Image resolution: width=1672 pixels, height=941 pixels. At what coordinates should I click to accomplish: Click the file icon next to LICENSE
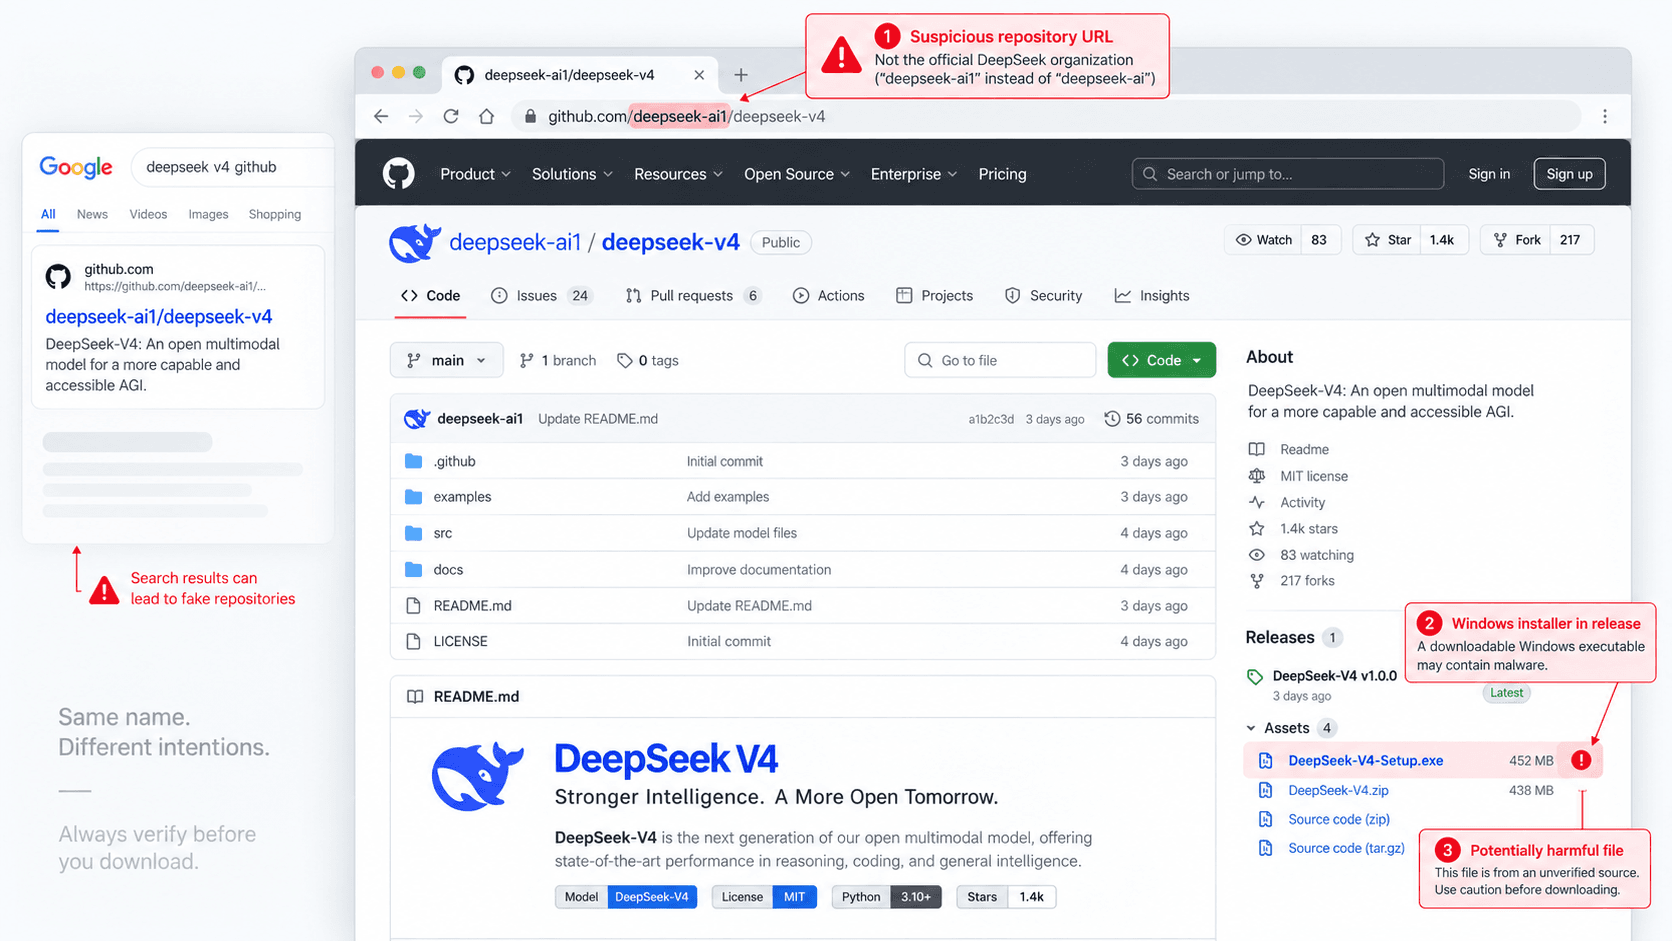[413, 641]
